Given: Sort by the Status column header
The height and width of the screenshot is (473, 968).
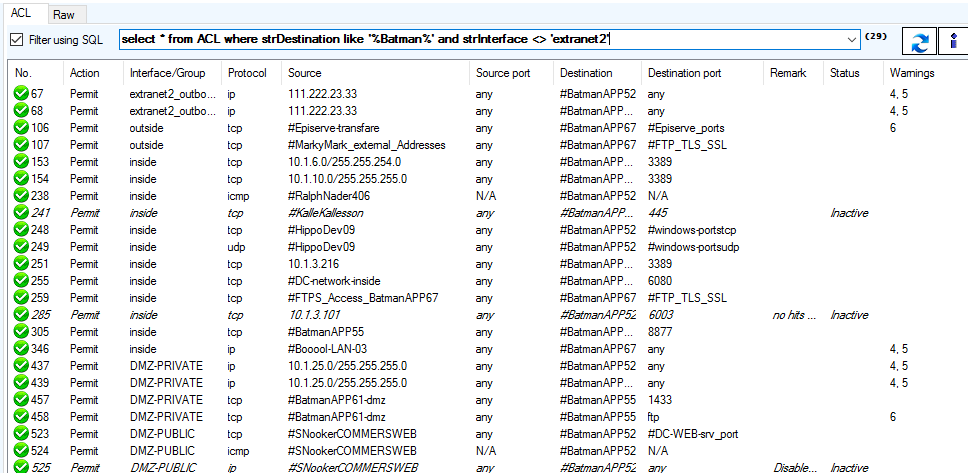Looking at the screenshot, I should 853,73.
